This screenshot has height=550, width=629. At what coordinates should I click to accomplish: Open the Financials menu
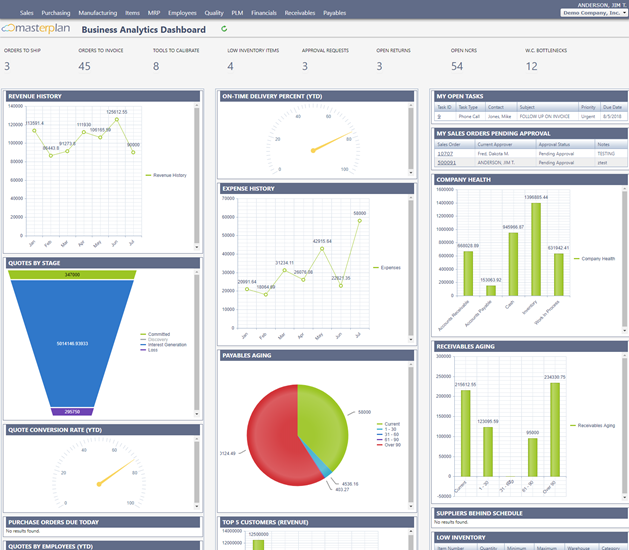point(264,13)
